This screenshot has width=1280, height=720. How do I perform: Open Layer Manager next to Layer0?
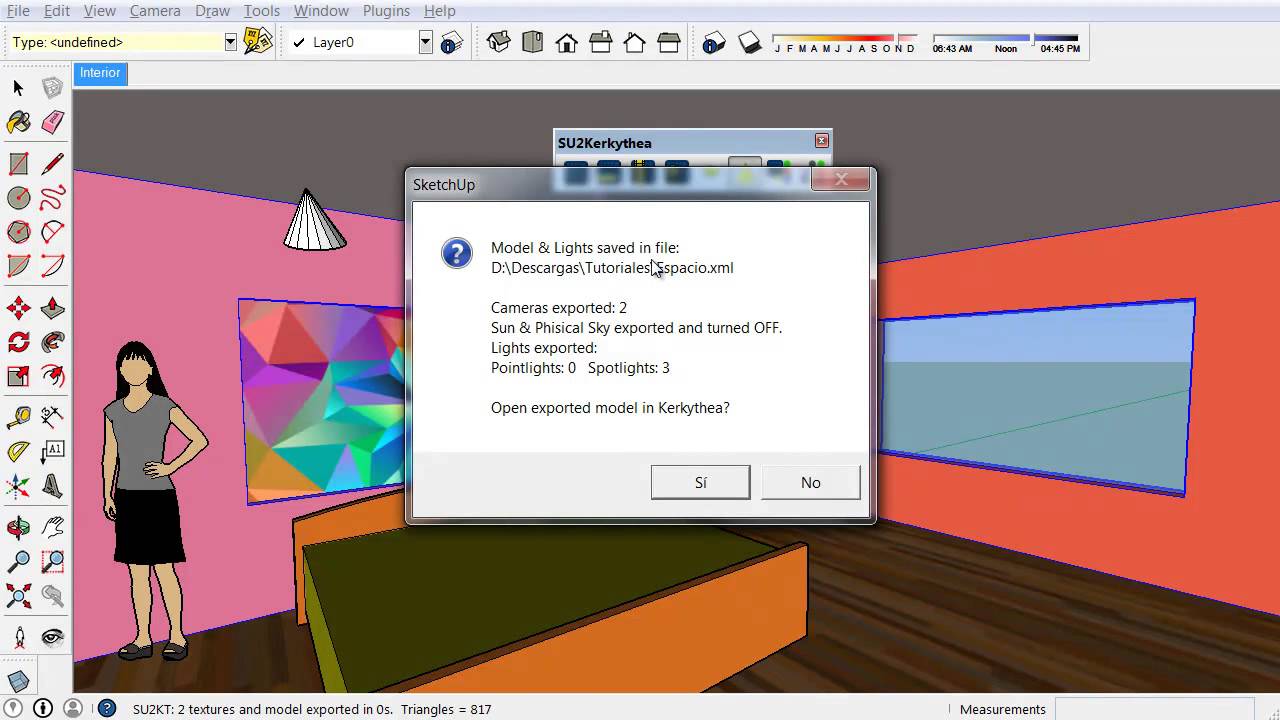[452, 42]
